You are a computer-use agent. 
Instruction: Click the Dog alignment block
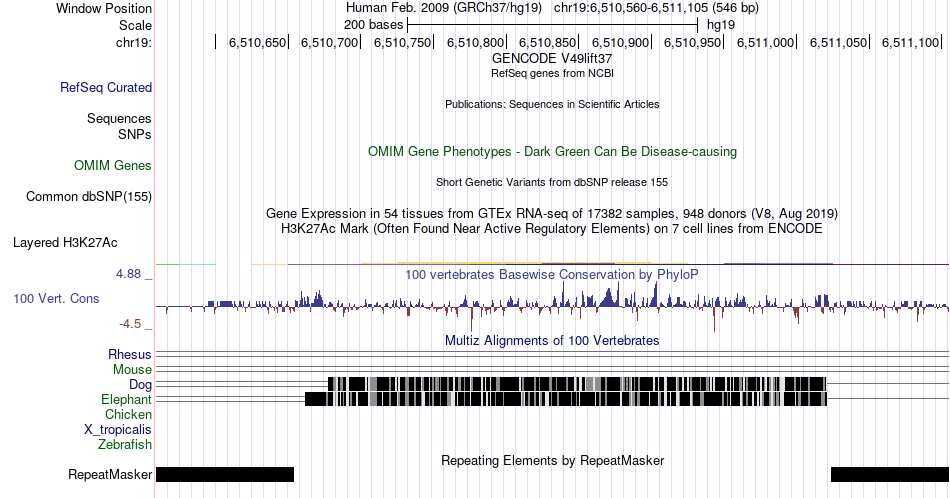577,384
